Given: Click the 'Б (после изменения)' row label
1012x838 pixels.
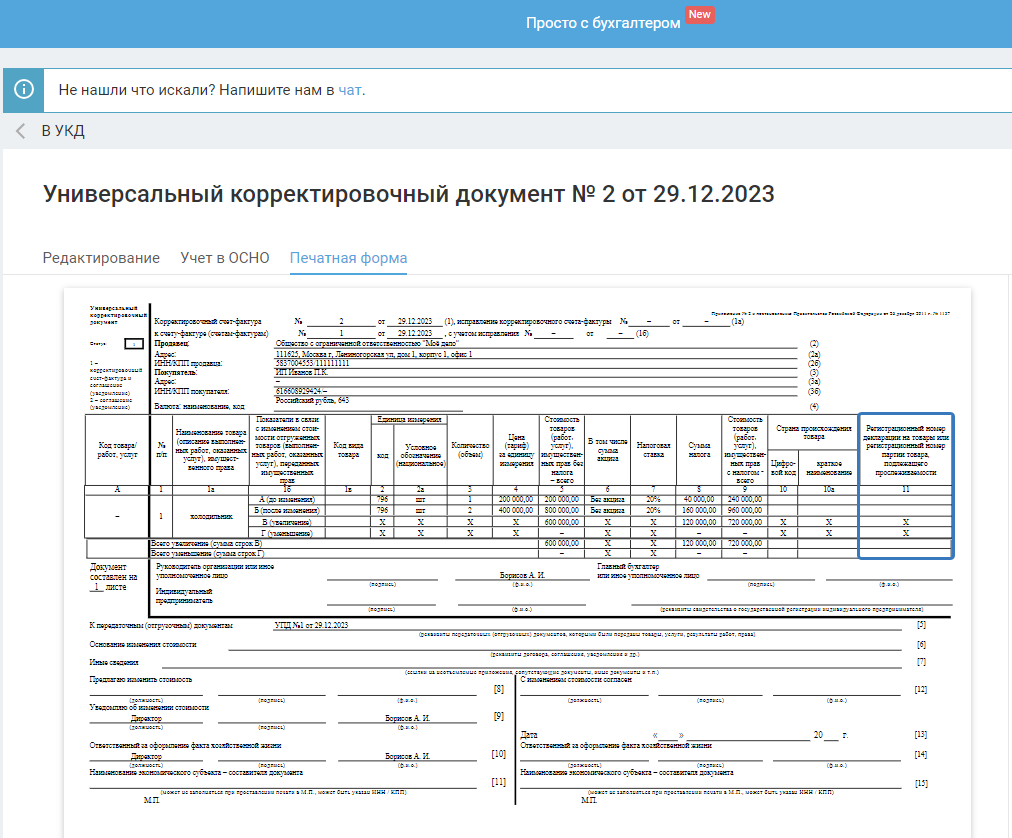Looking at the screenshot, I should tap(287, 510).
